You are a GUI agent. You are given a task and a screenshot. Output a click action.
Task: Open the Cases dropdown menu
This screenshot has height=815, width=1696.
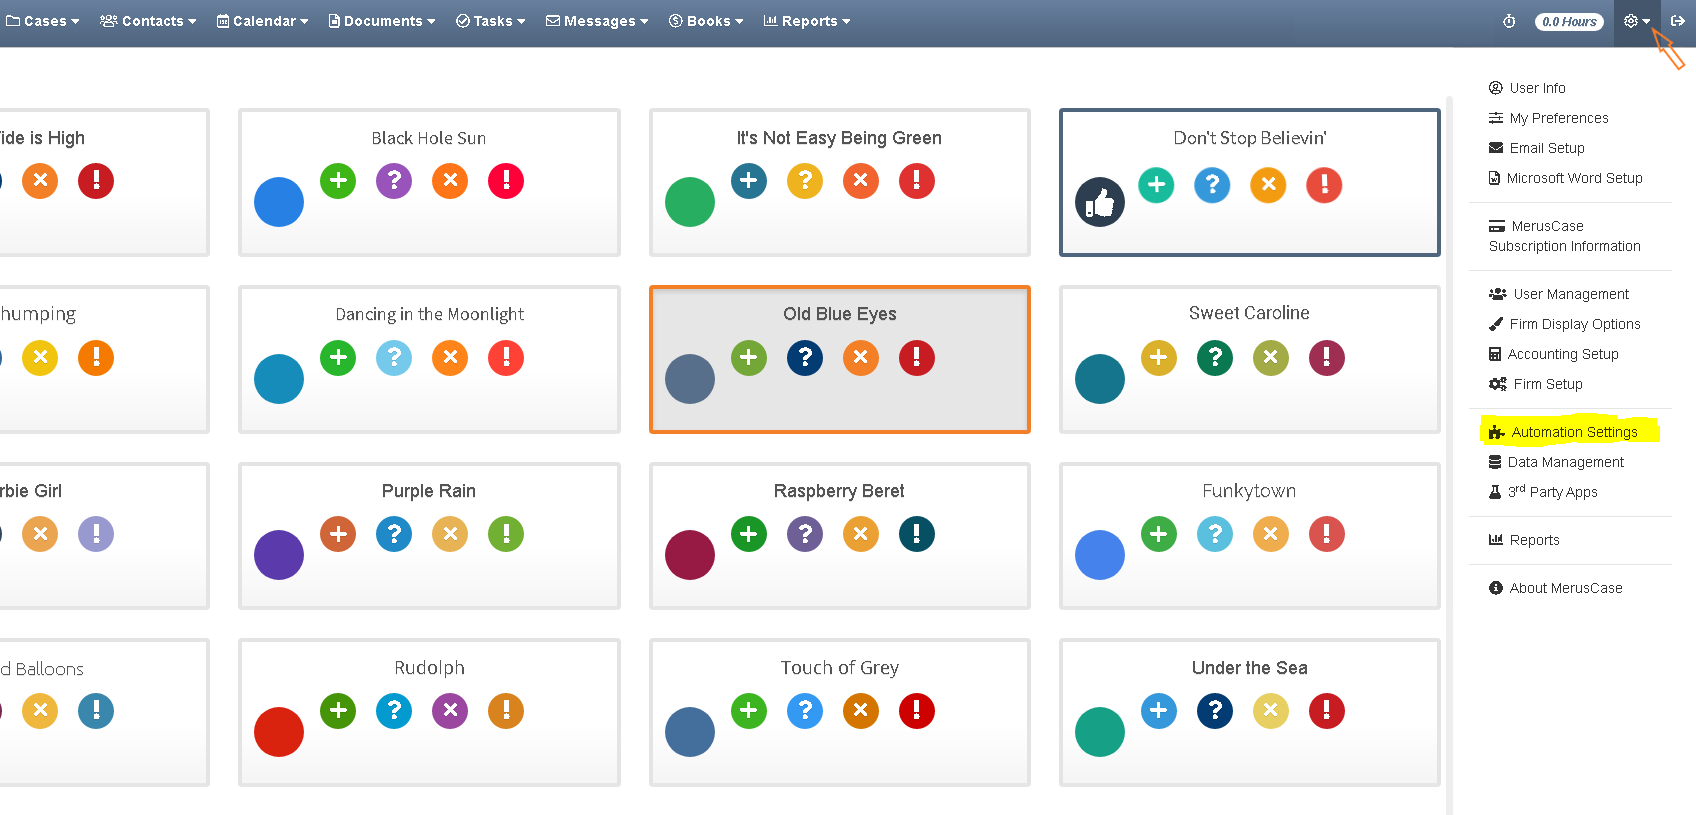(x=43, y=21)
